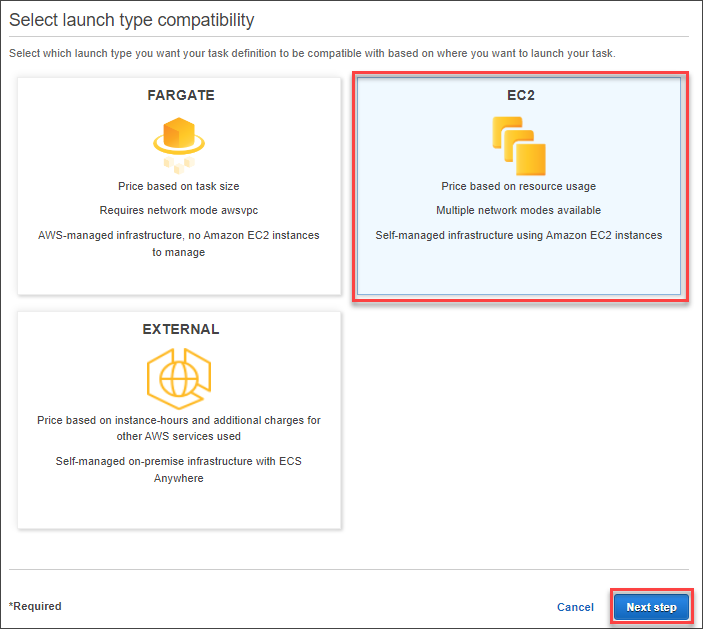Click 'Price based on instance-hours' text in External card

113,420
